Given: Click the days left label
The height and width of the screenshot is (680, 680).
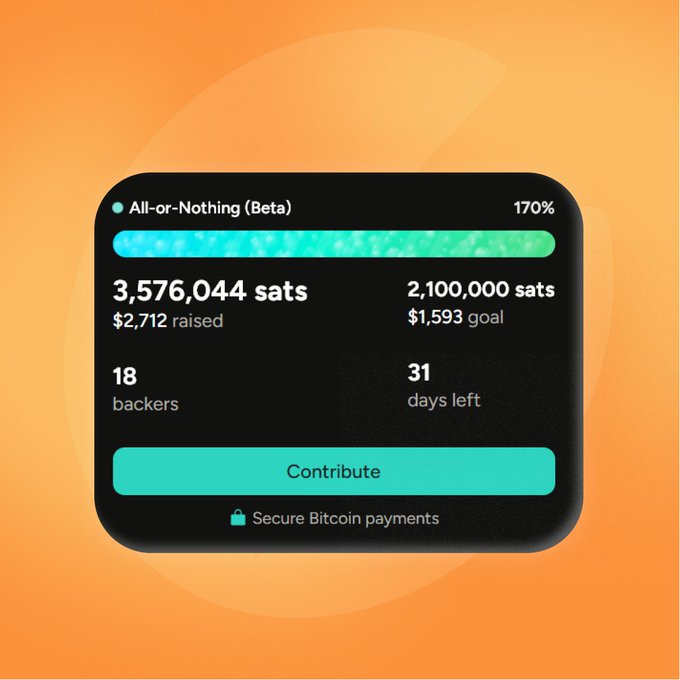Looking at the screenshot, I should [444, 400].
